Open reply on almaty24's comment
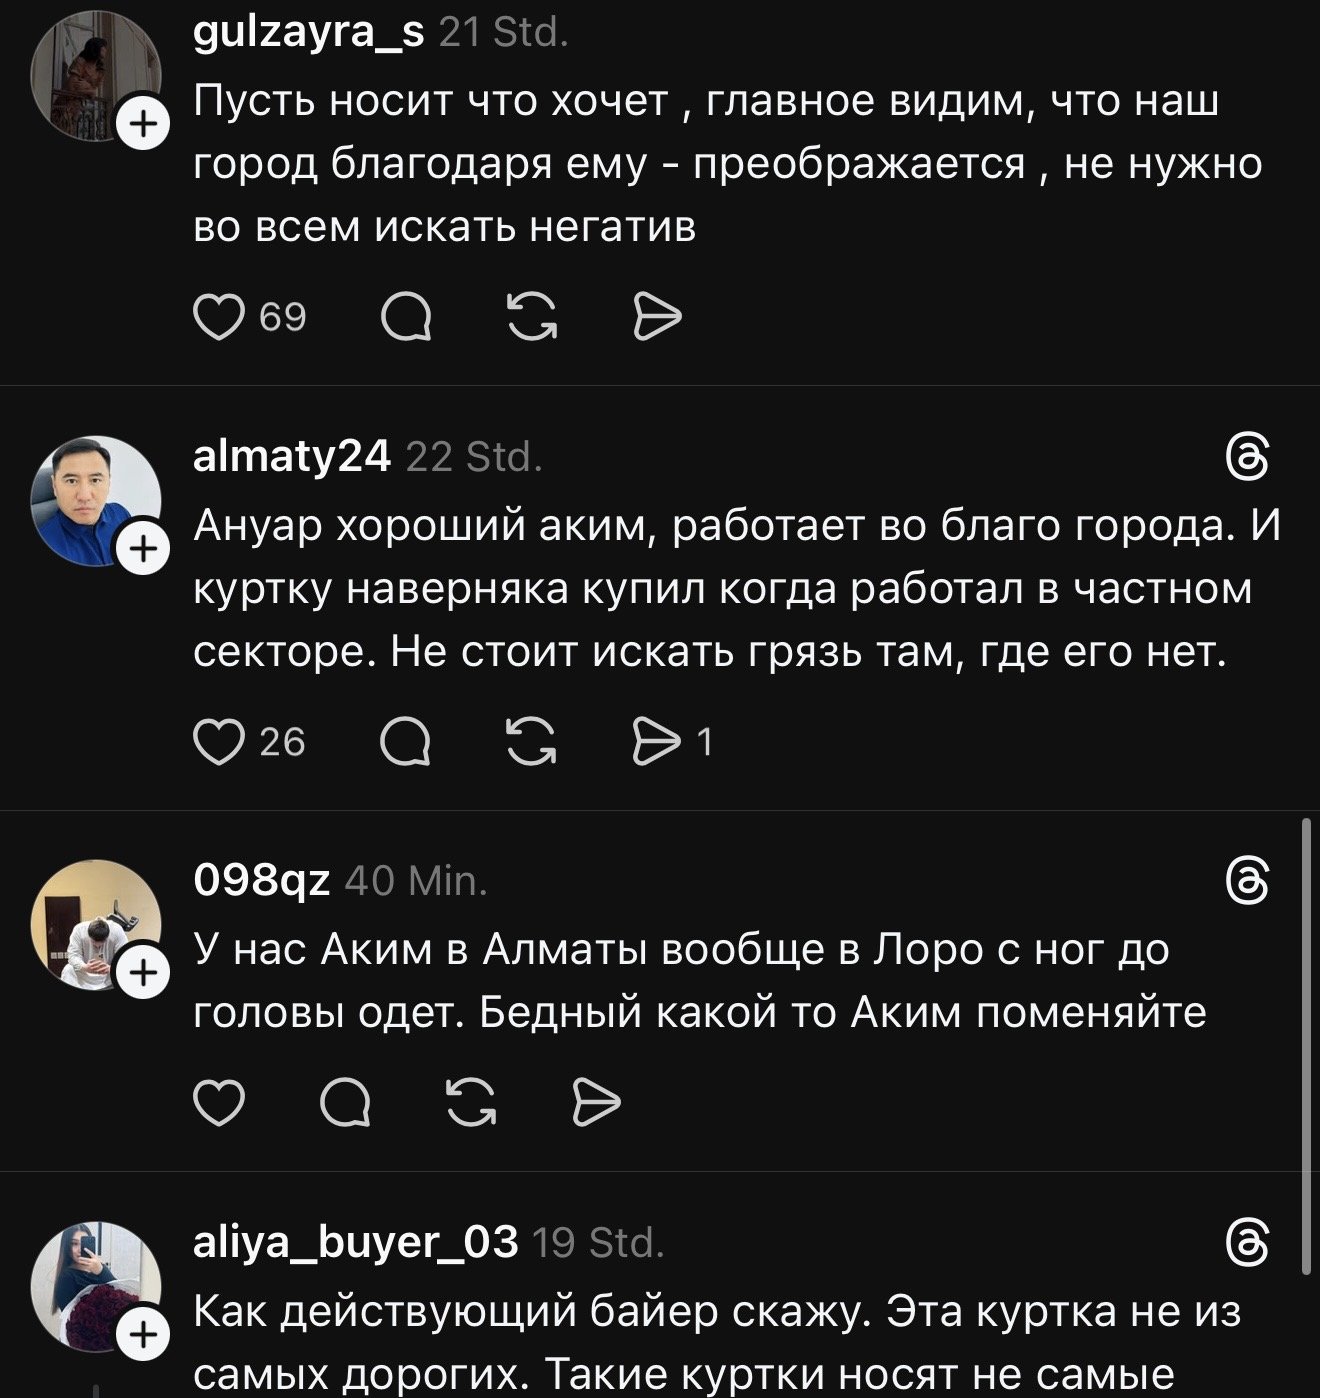The image size is (1320, 1398). tap(407, 742)
